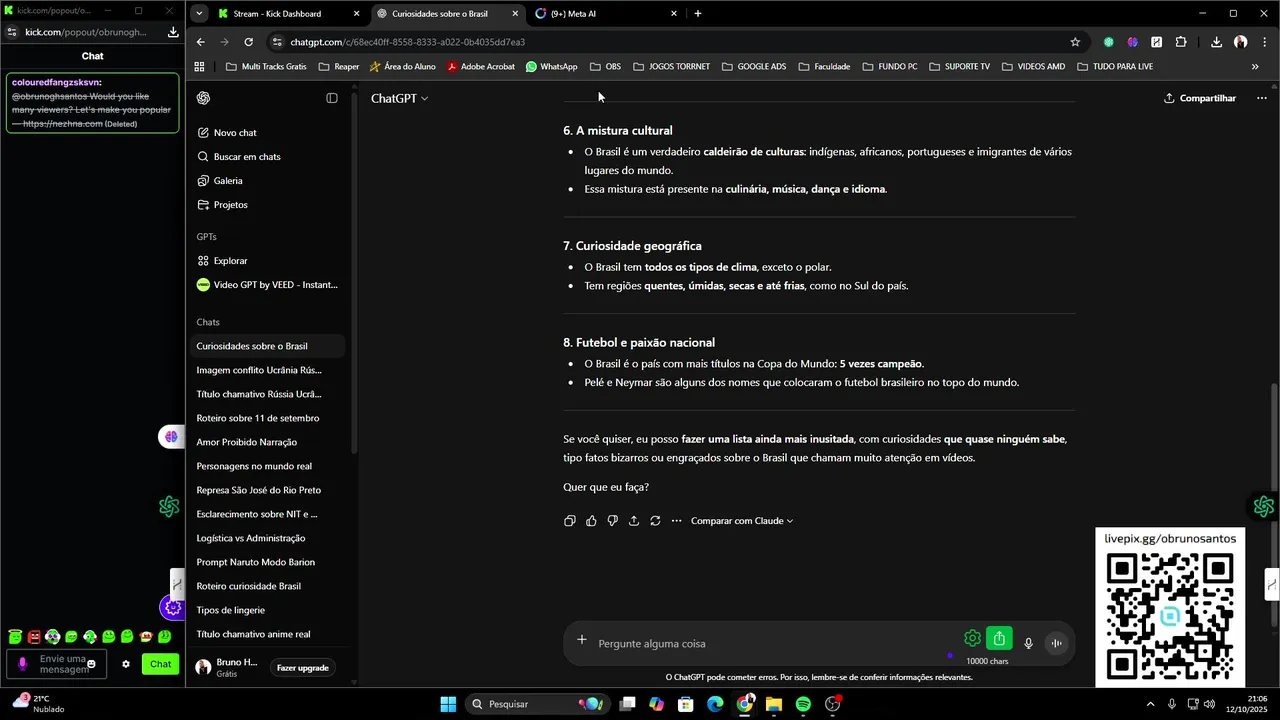This screenshot has height=720, width=1280.
Task: Click the Fazer upgrade button
Action: click(302, 668)
